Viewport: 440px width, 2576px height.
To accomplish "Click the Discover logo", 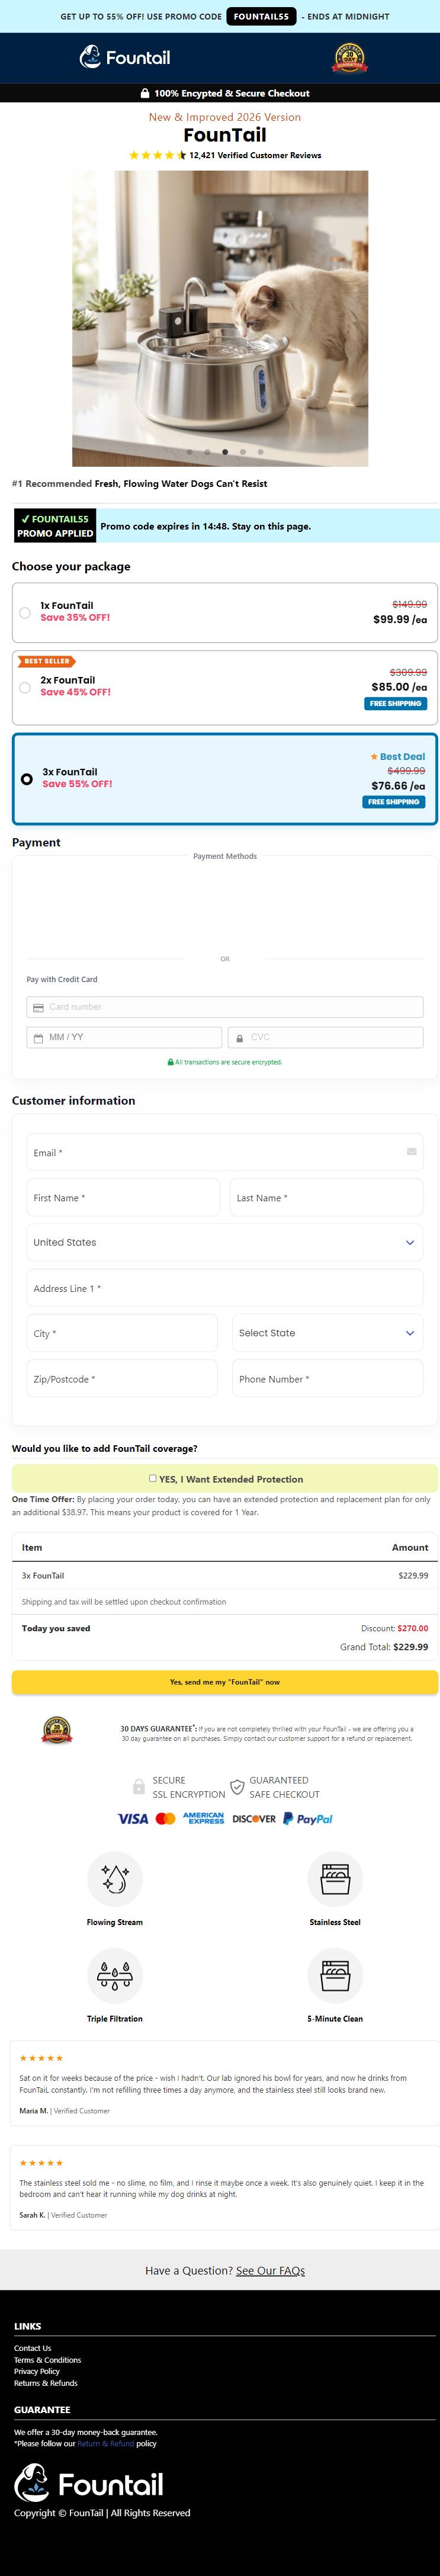I will coord(254,1819).
